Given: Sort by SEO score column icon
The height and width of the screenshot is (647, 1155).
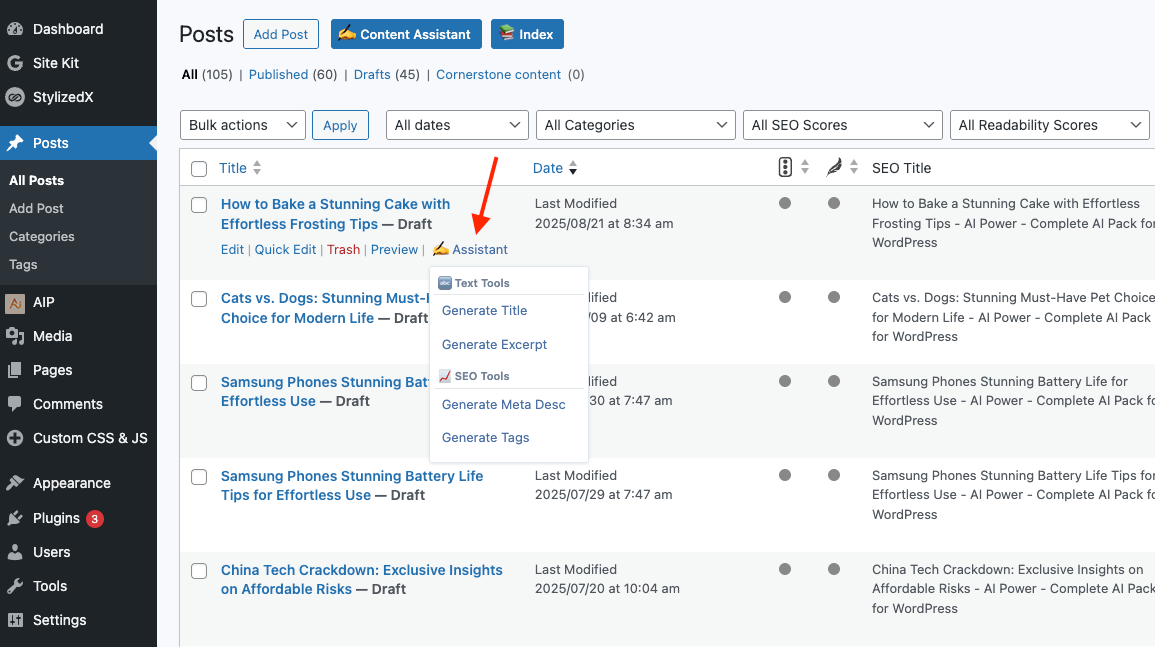Looking at the screenshot, I should [x=785, y=167].
